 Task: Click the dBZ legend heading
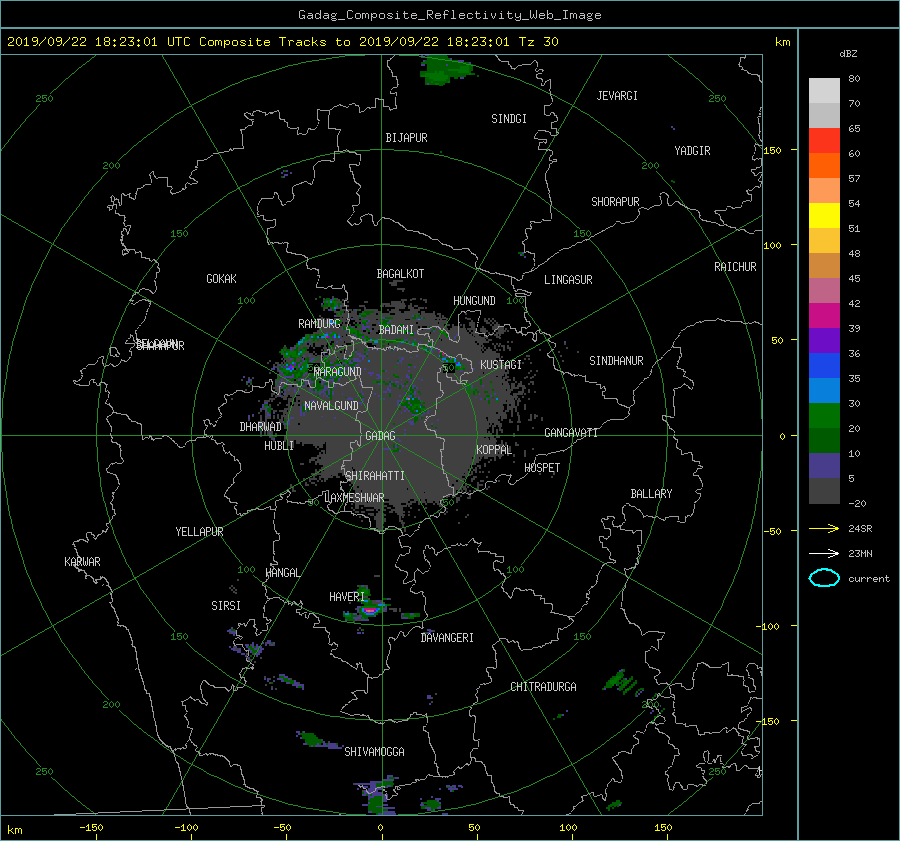click(848, 54)
